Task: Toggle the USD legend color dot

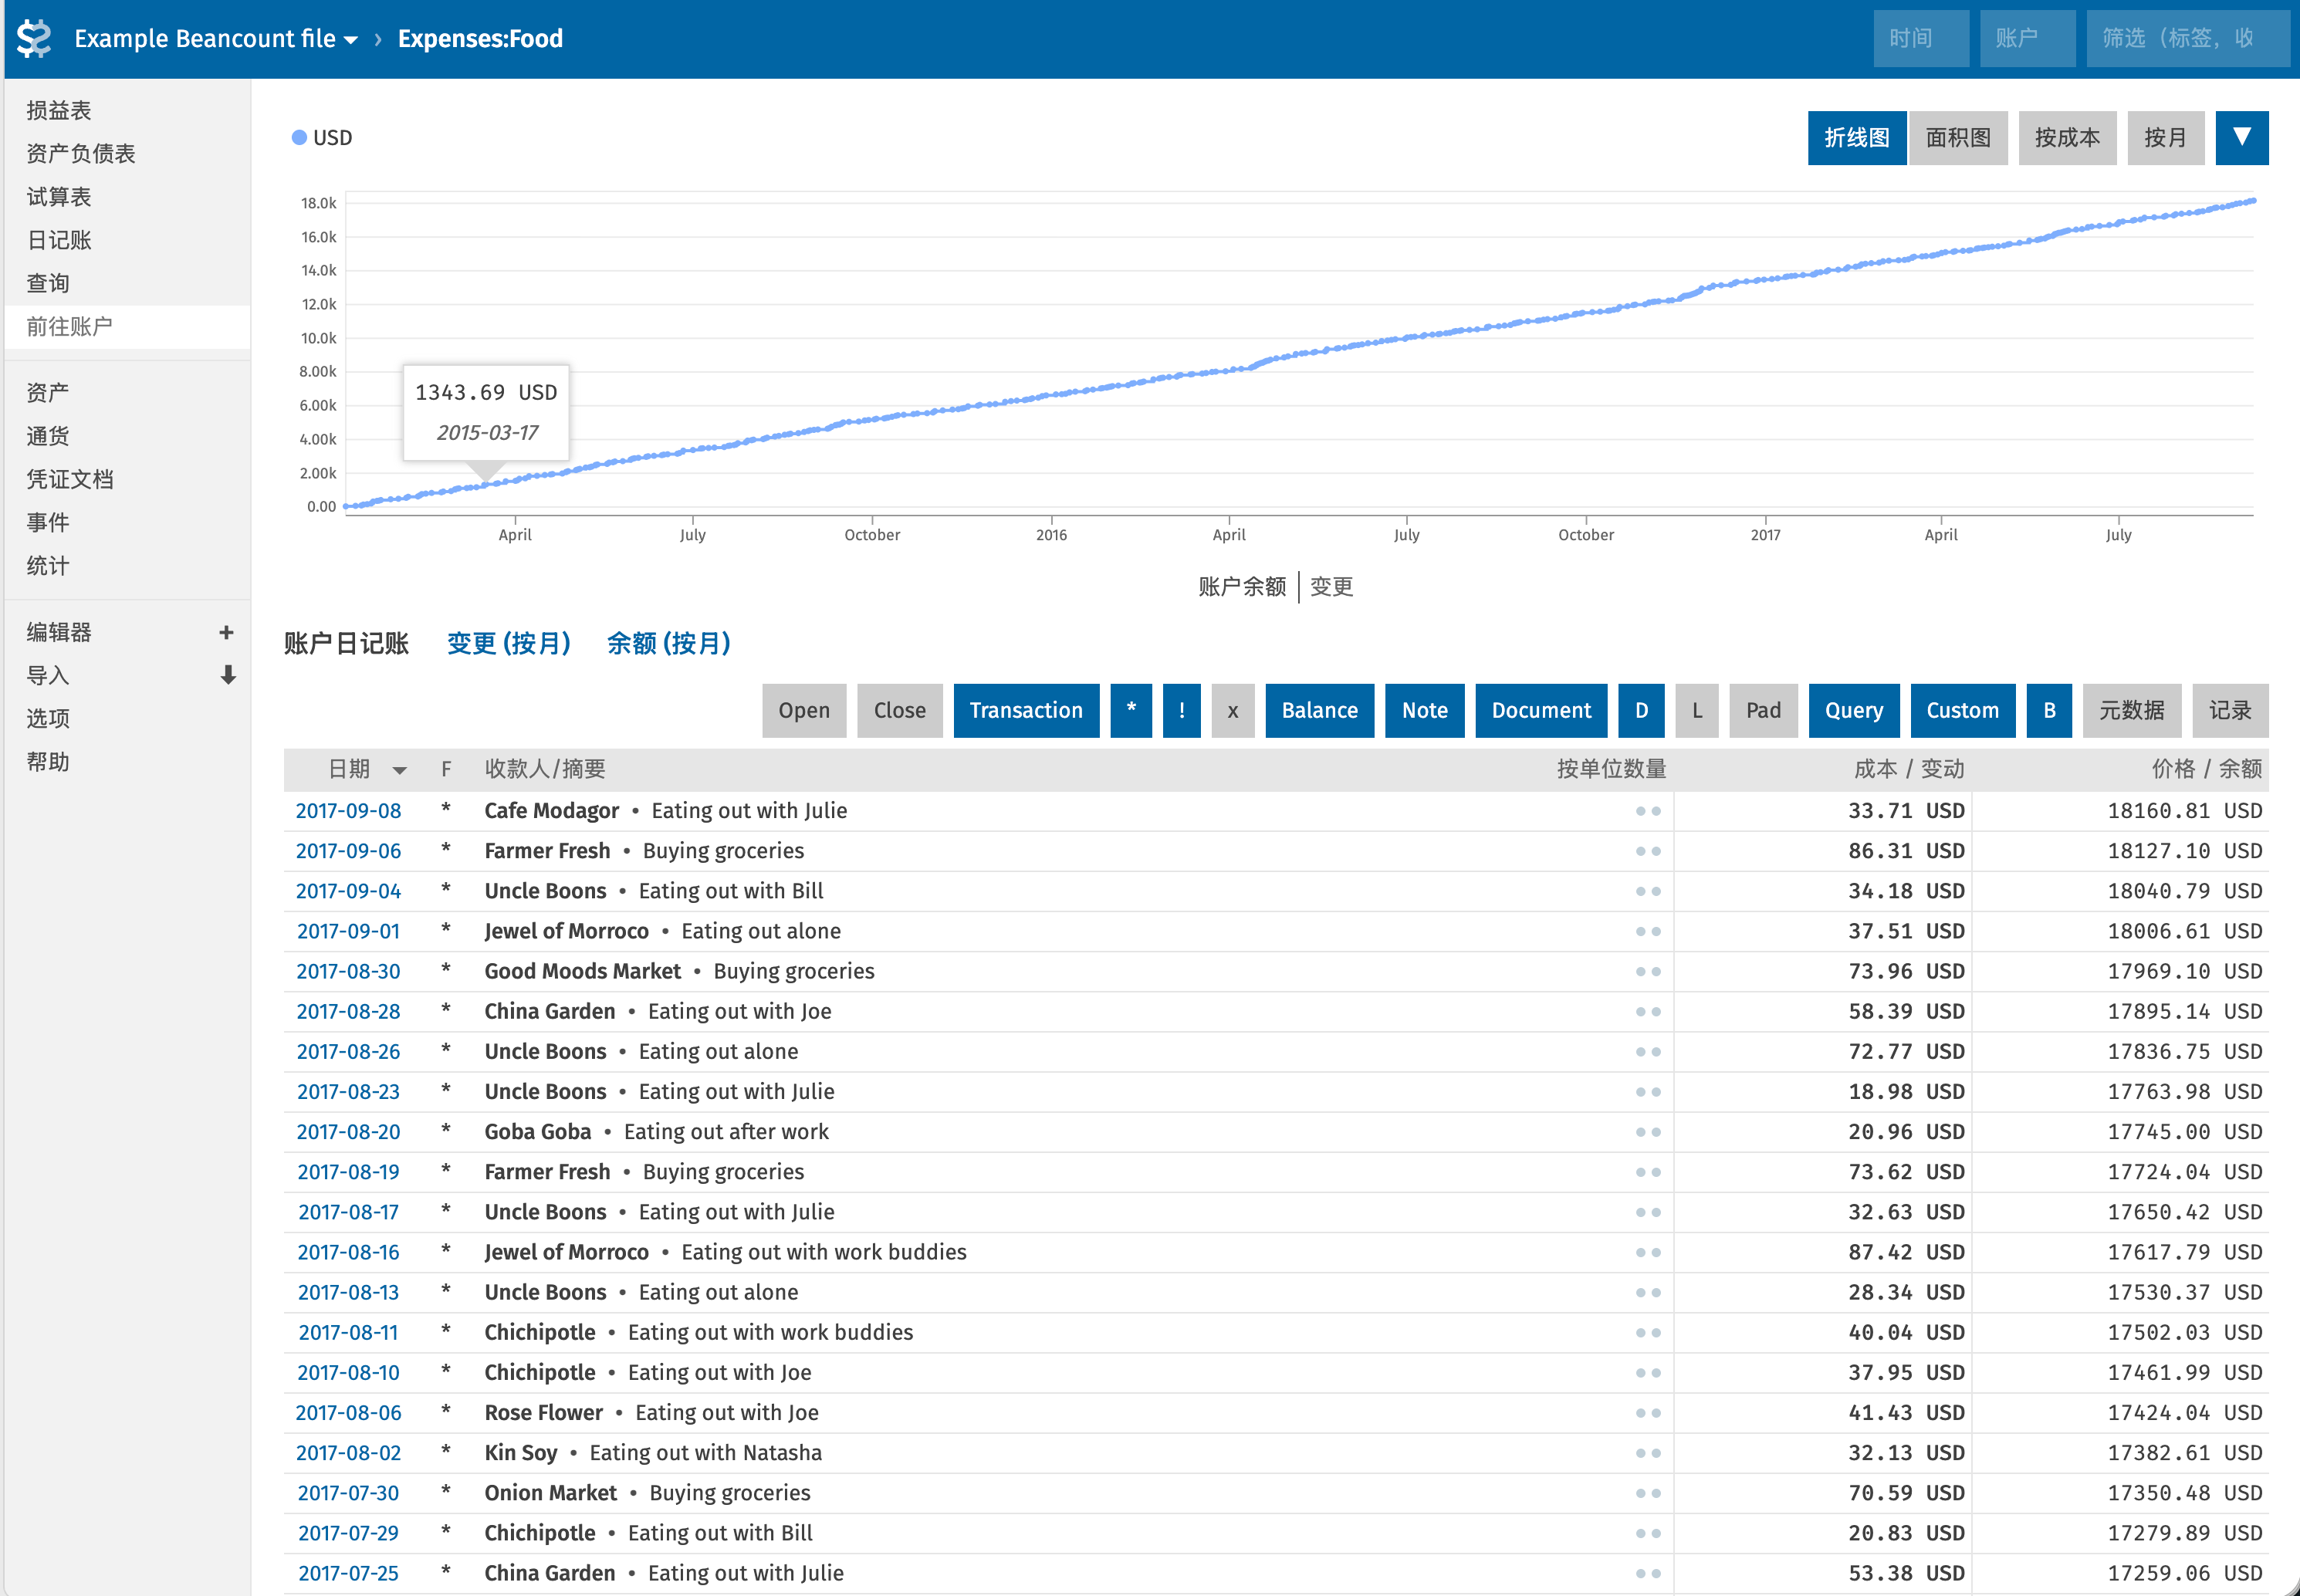Action: point(299,137)
